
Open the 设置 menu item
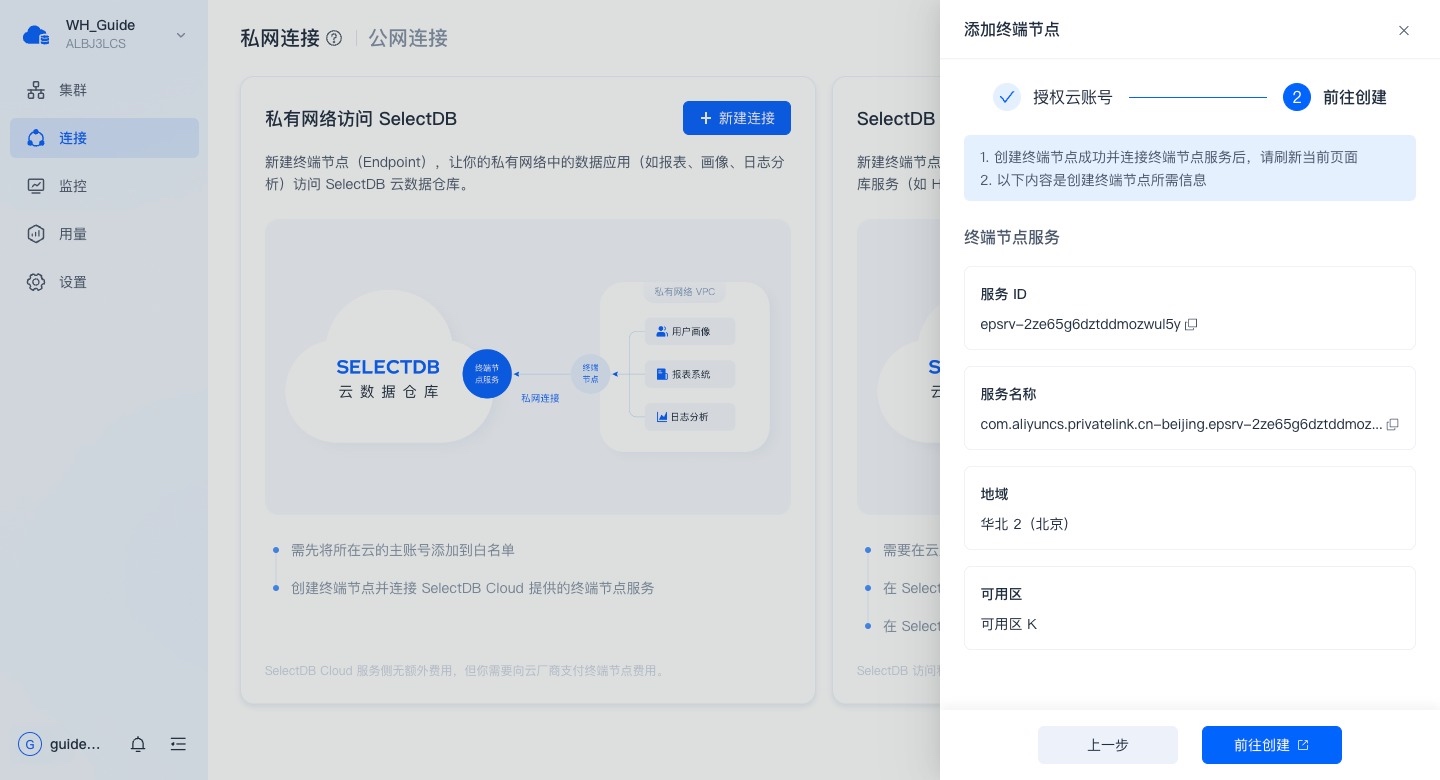click(104, 282)
